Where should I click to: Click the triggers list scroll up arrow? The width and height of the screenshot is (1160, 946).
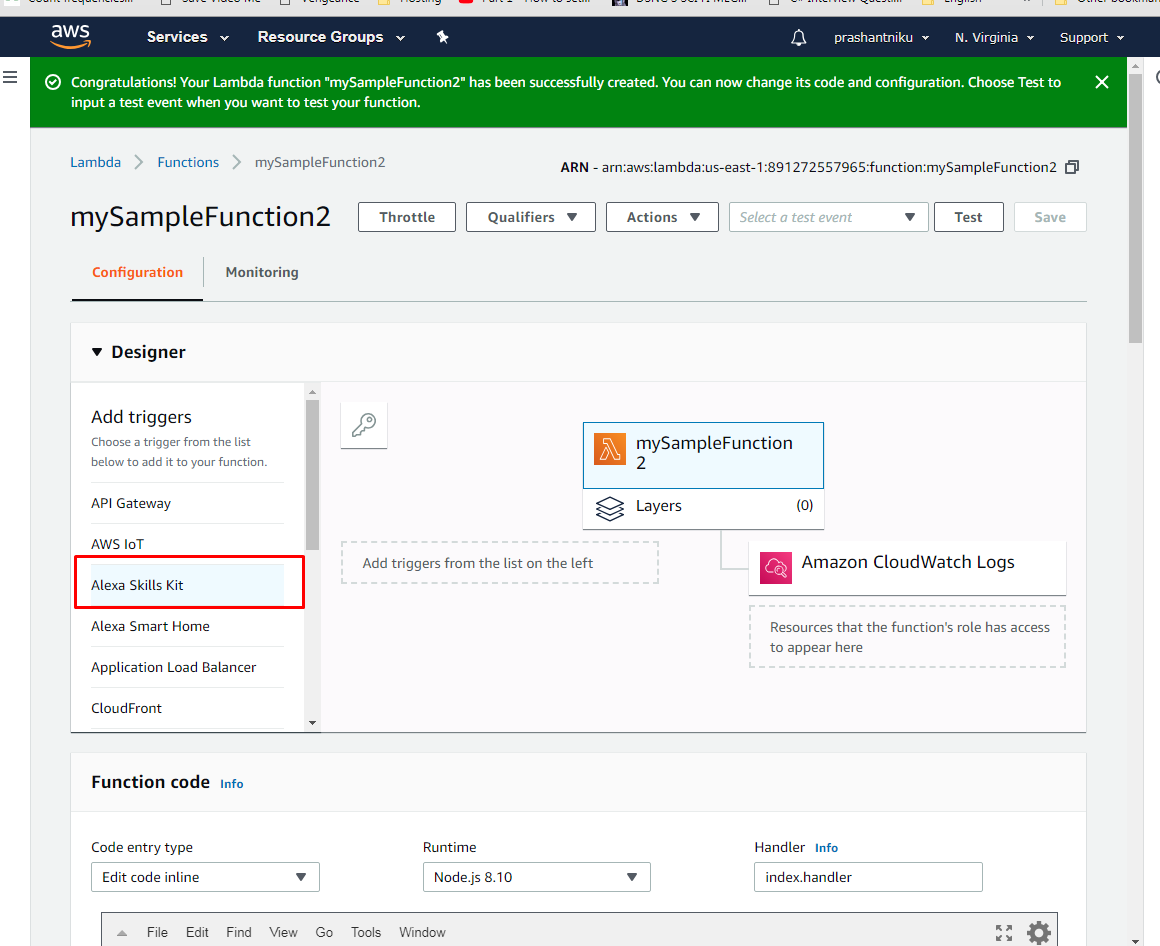point(312,391)
